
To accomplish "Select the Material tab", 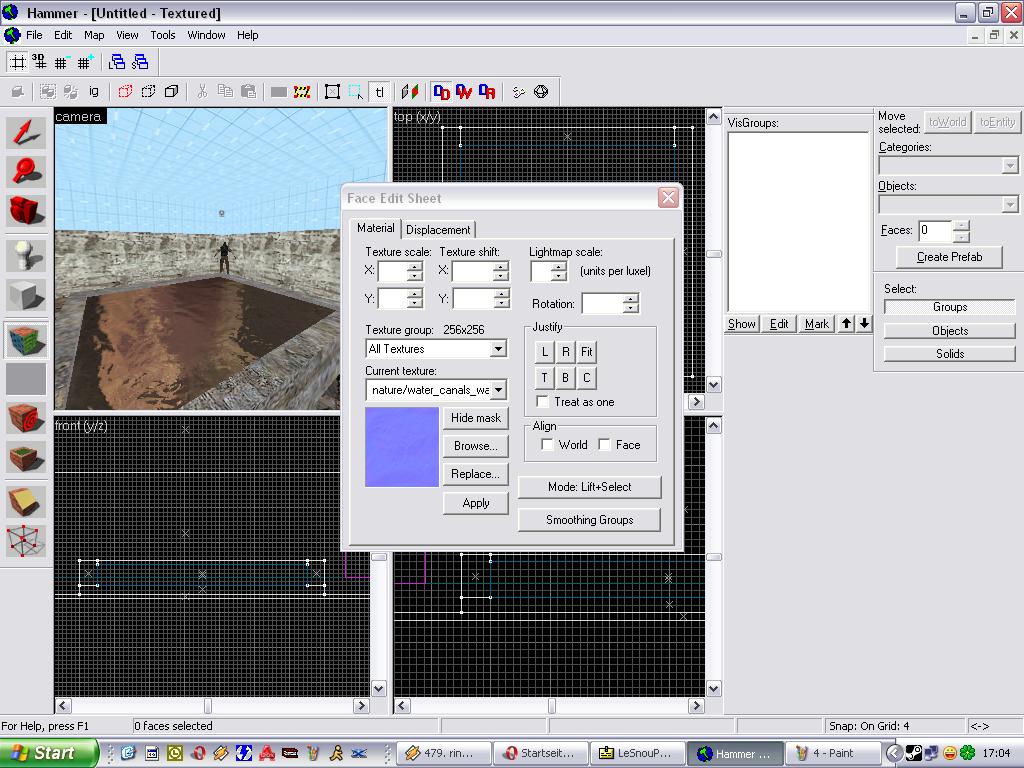I will [376, 228].
